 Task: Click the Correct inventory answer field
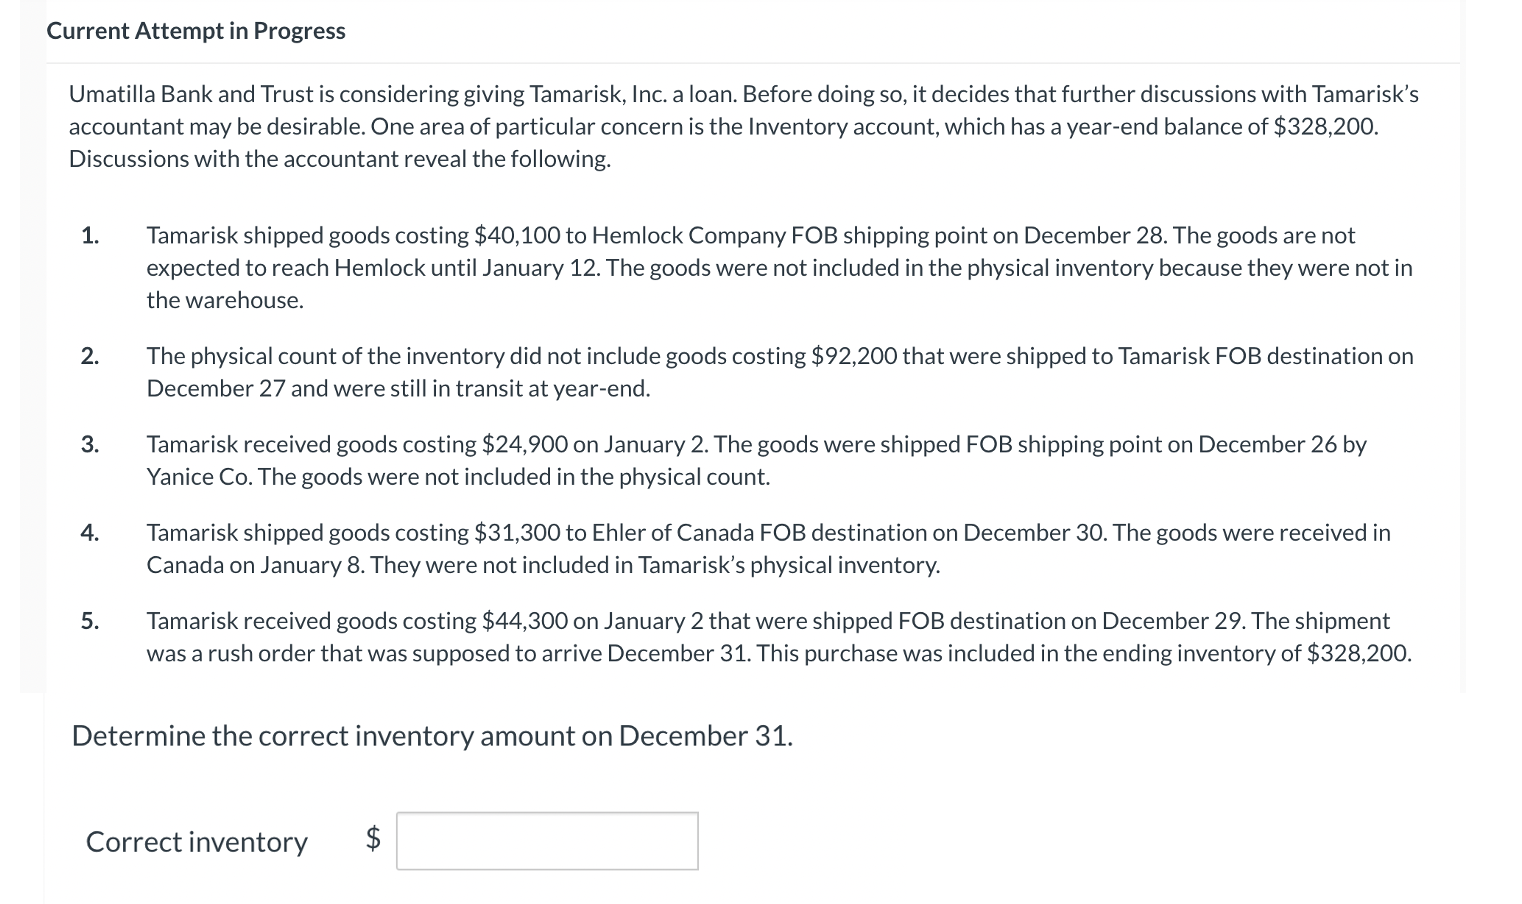point(547,841)
